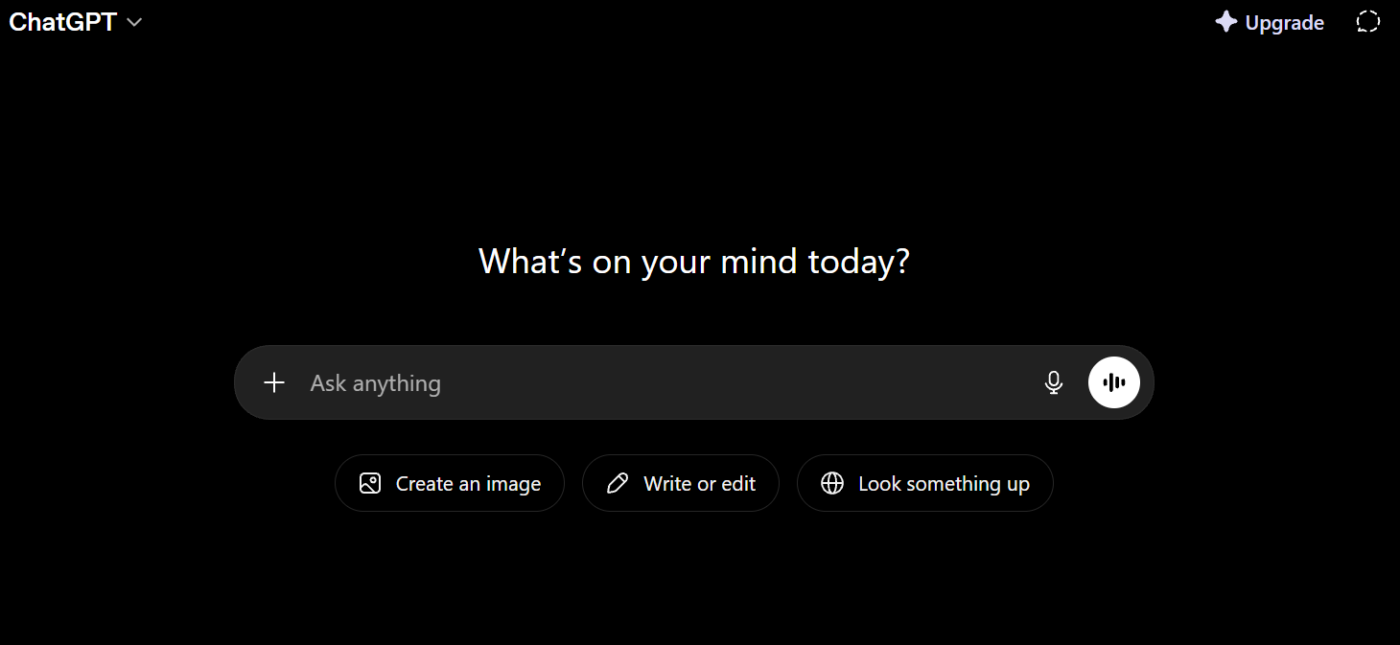Click the heading What's on your mind today?
The width and height of the screenshot is (1400, 645).
pyautogui.click(x=694, y=262)
